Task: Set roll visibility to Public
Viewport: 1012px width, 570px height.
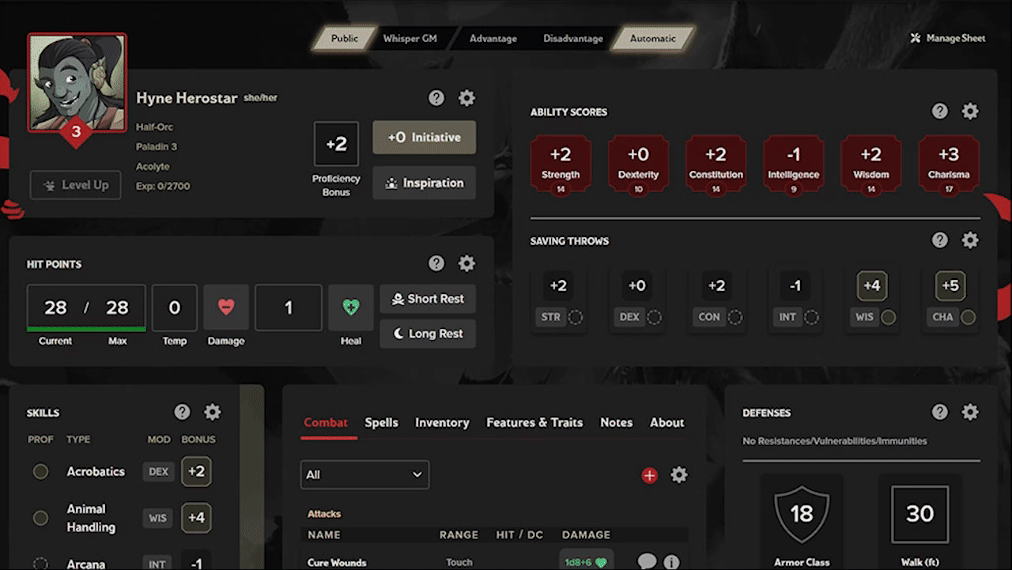Action: (x=344, y=39)
